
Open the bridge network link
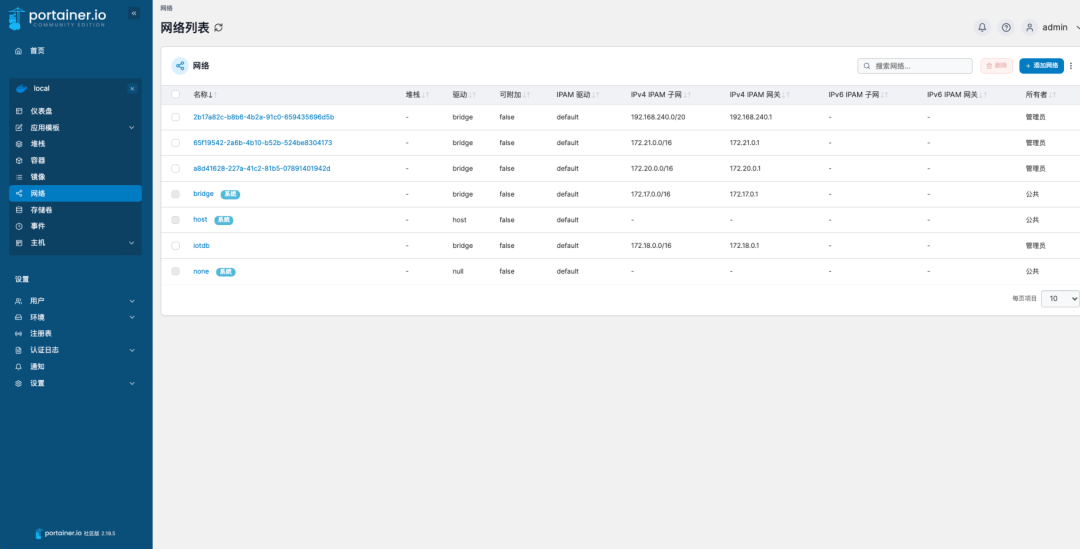pos(203,194)
